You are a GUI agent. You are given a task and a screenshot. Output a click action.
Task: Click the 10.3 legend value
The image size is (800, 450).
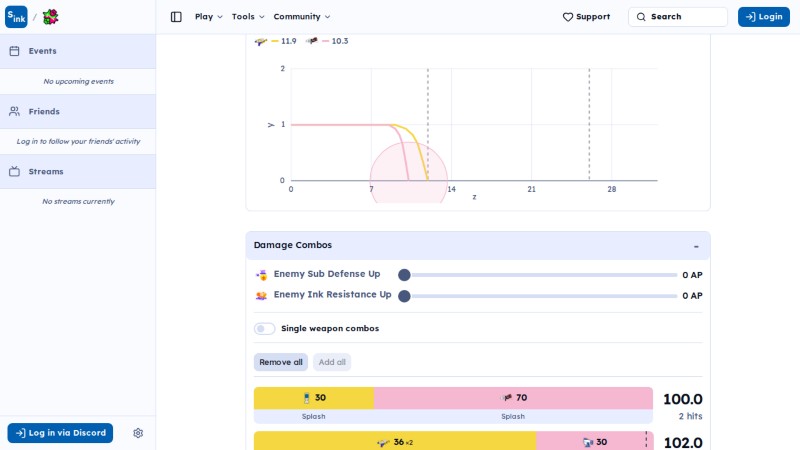pyautogui.click(x=340, y=41)
